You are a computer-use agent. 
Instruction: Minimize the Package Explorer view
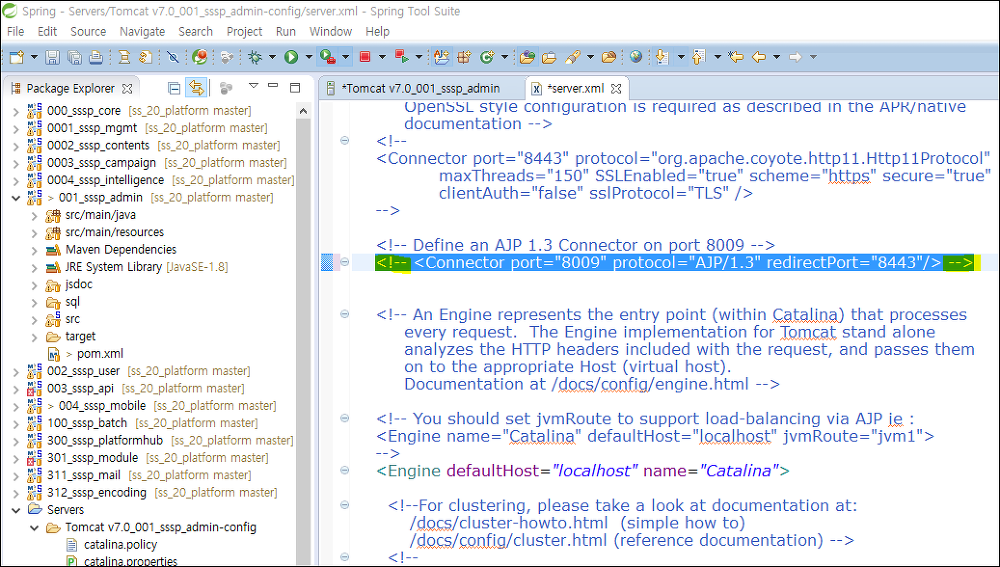[x=274, y=85]
